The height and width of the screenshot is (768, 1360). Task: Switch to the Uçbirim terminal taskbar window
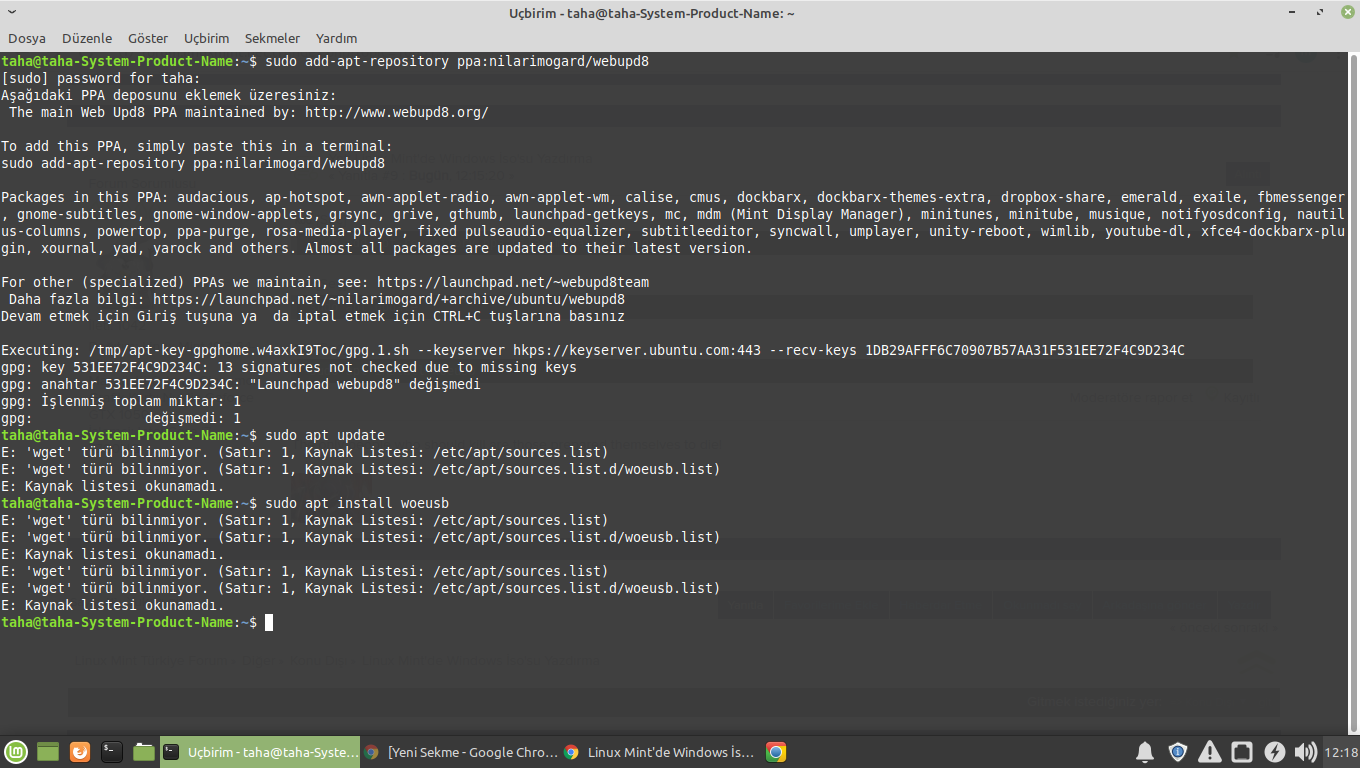[260, 752]
